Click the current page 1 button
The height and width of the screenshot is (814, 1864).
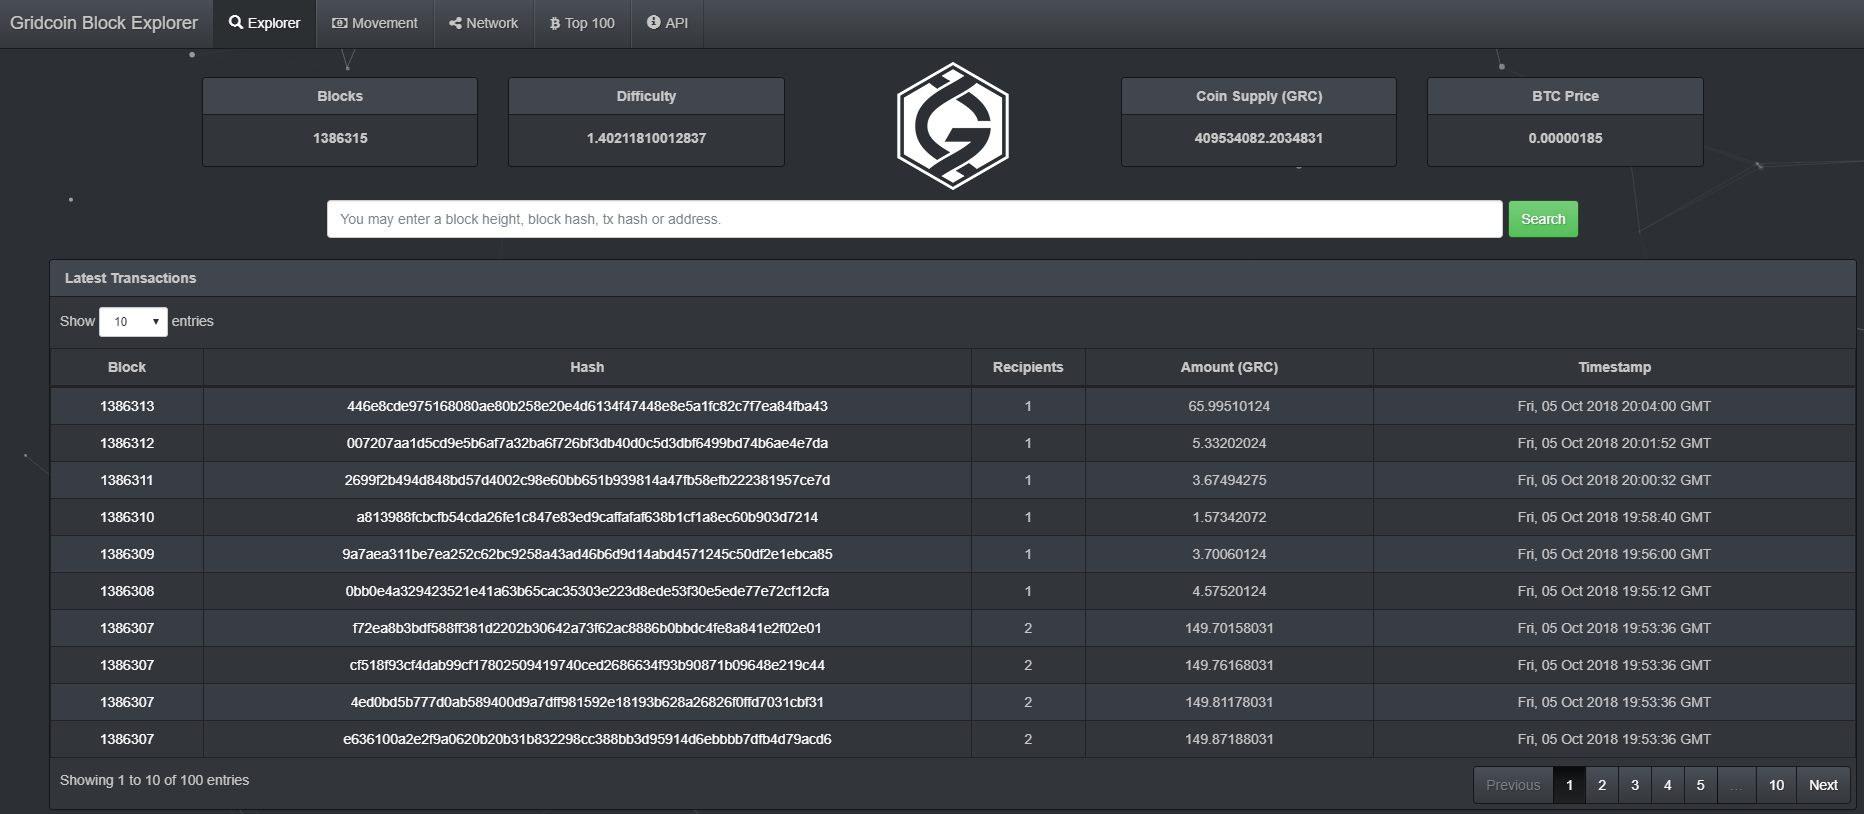(1569, 785)
